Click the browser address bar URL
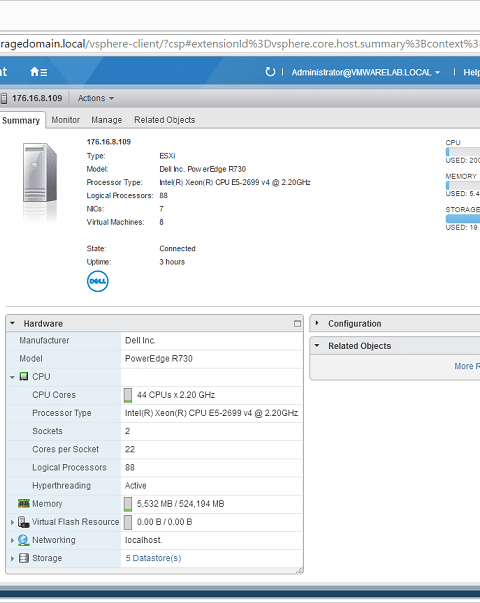This screenshot has height=603, width=480. coord(239,44)
